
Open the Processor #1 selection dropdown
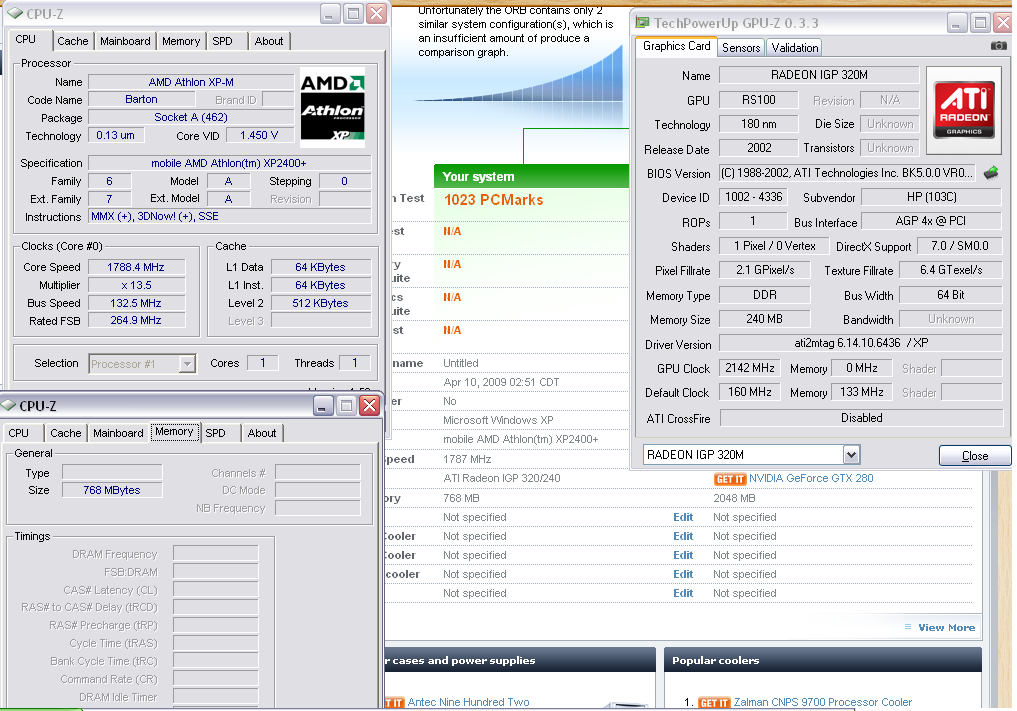point(187,363)
